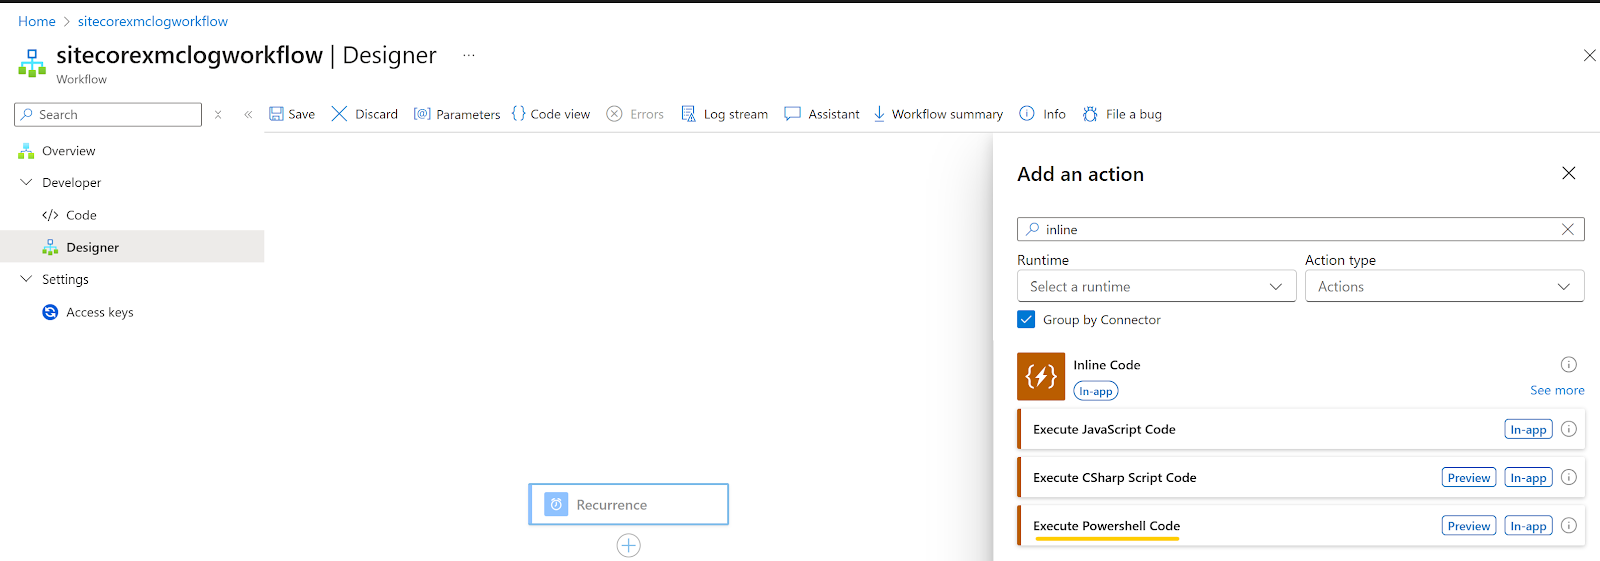Image resolution: width=1600 pixels, height=561 pixels.
Task: Select Designer in the sidebar
Action: [132, 247]
